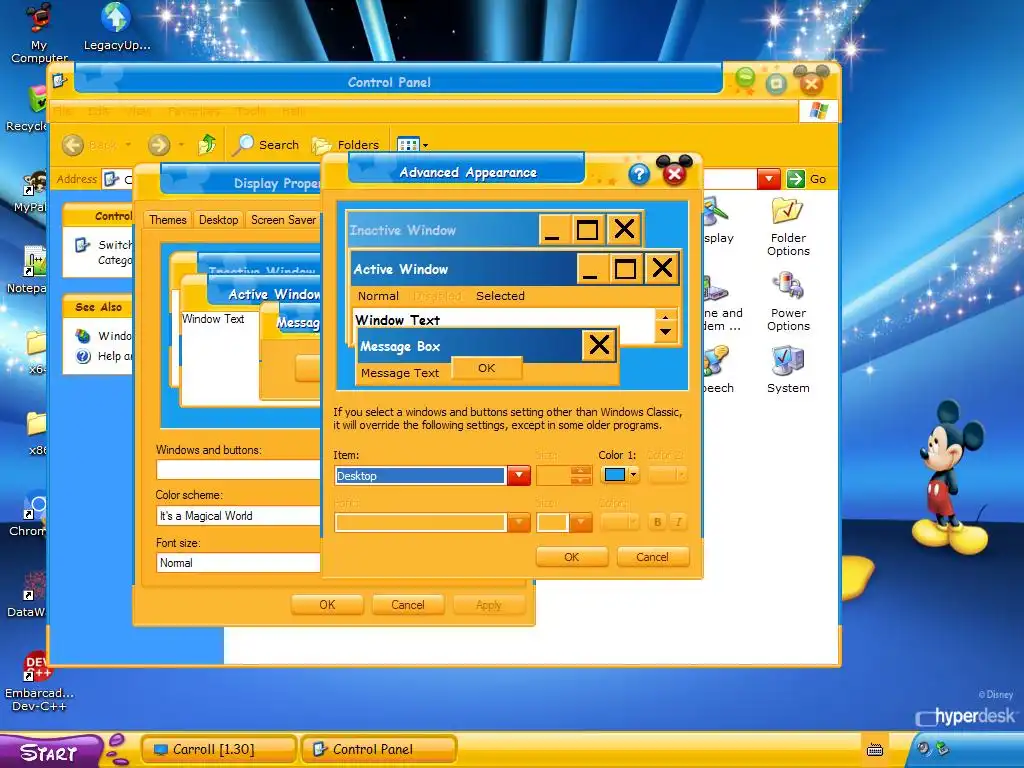Open the Item dropdown showing Desktop

519,475
